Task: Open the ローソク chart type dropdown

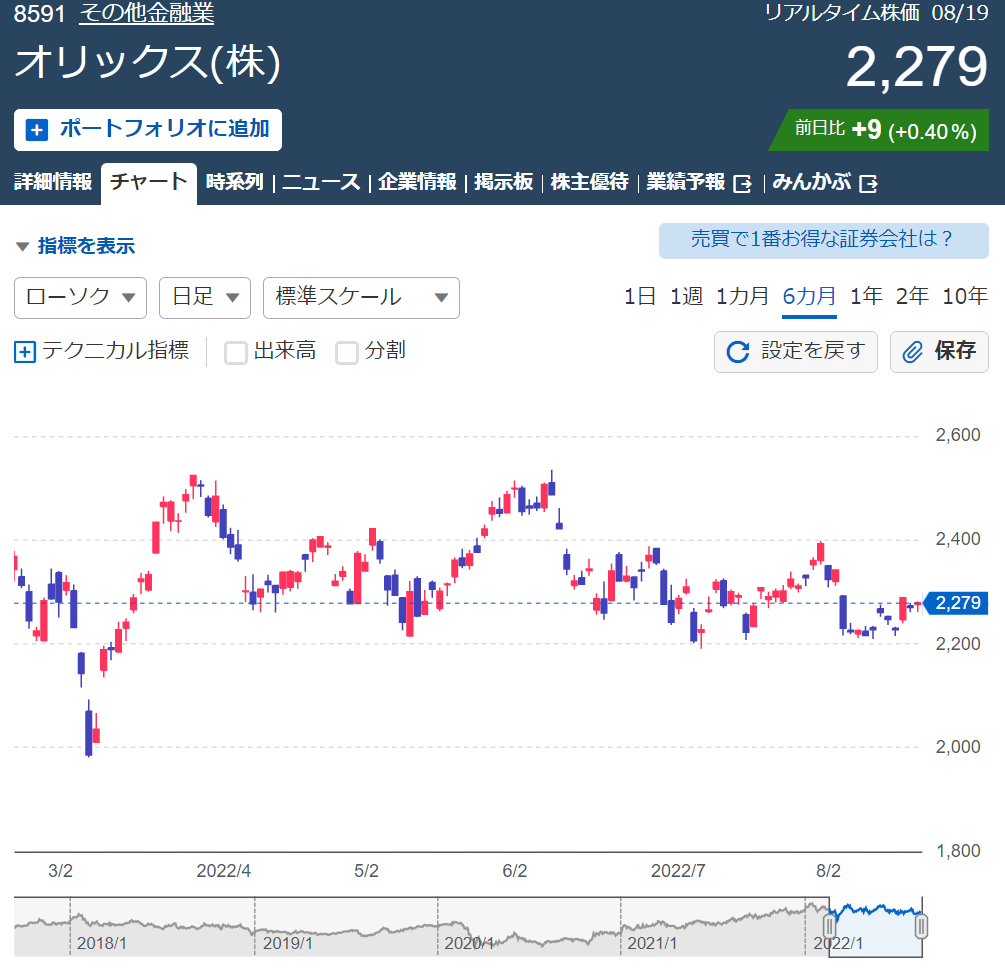Action: click(81, 297)
